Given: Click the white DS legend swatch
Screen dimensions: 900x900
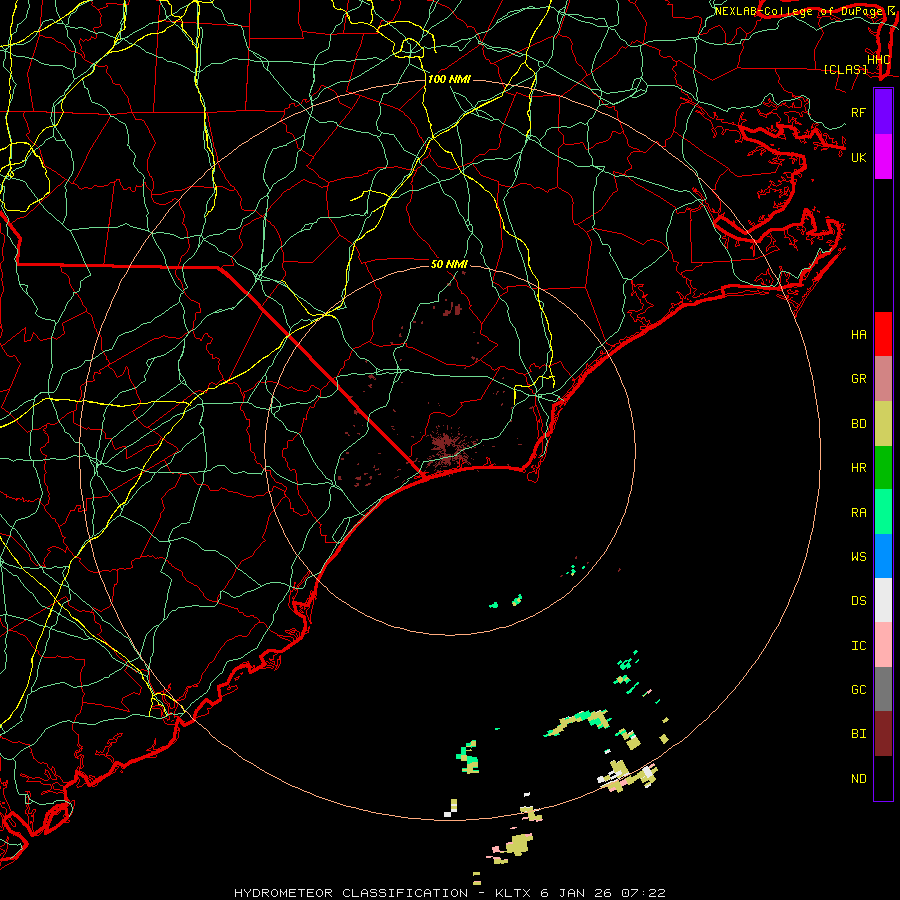Looking at the screenshot, I should 883,600.
